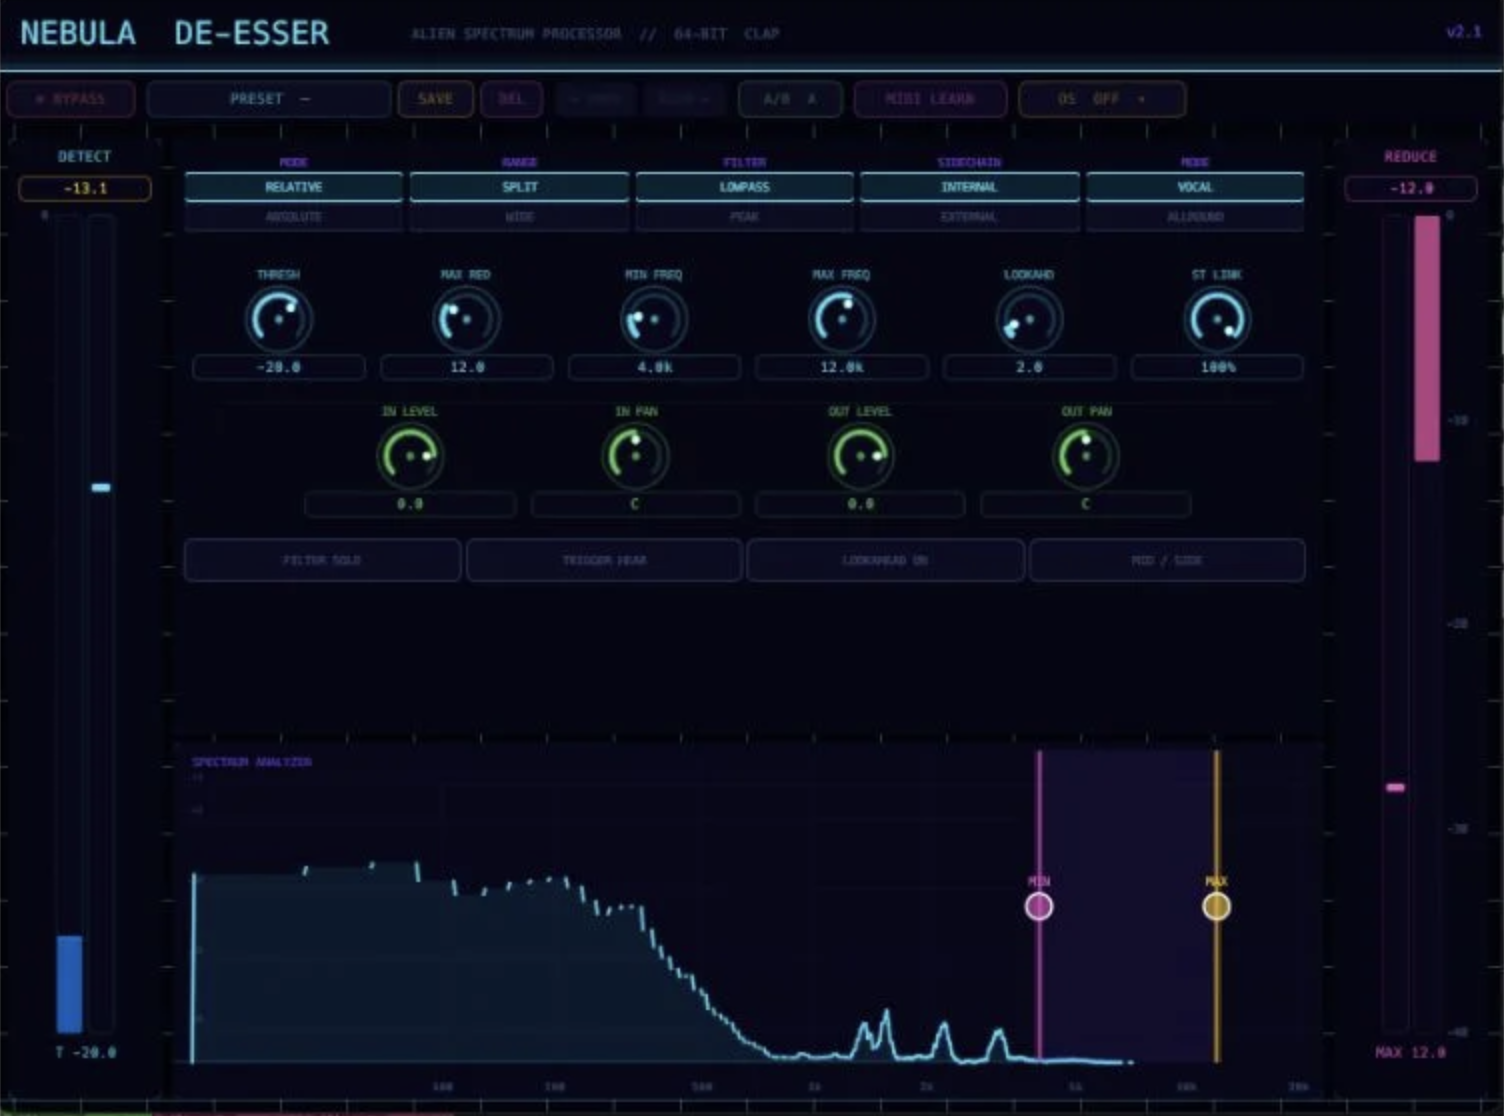Click the OUT PAN value field
Screen dimensions: 1504x1116
(x=1086, y=504)
